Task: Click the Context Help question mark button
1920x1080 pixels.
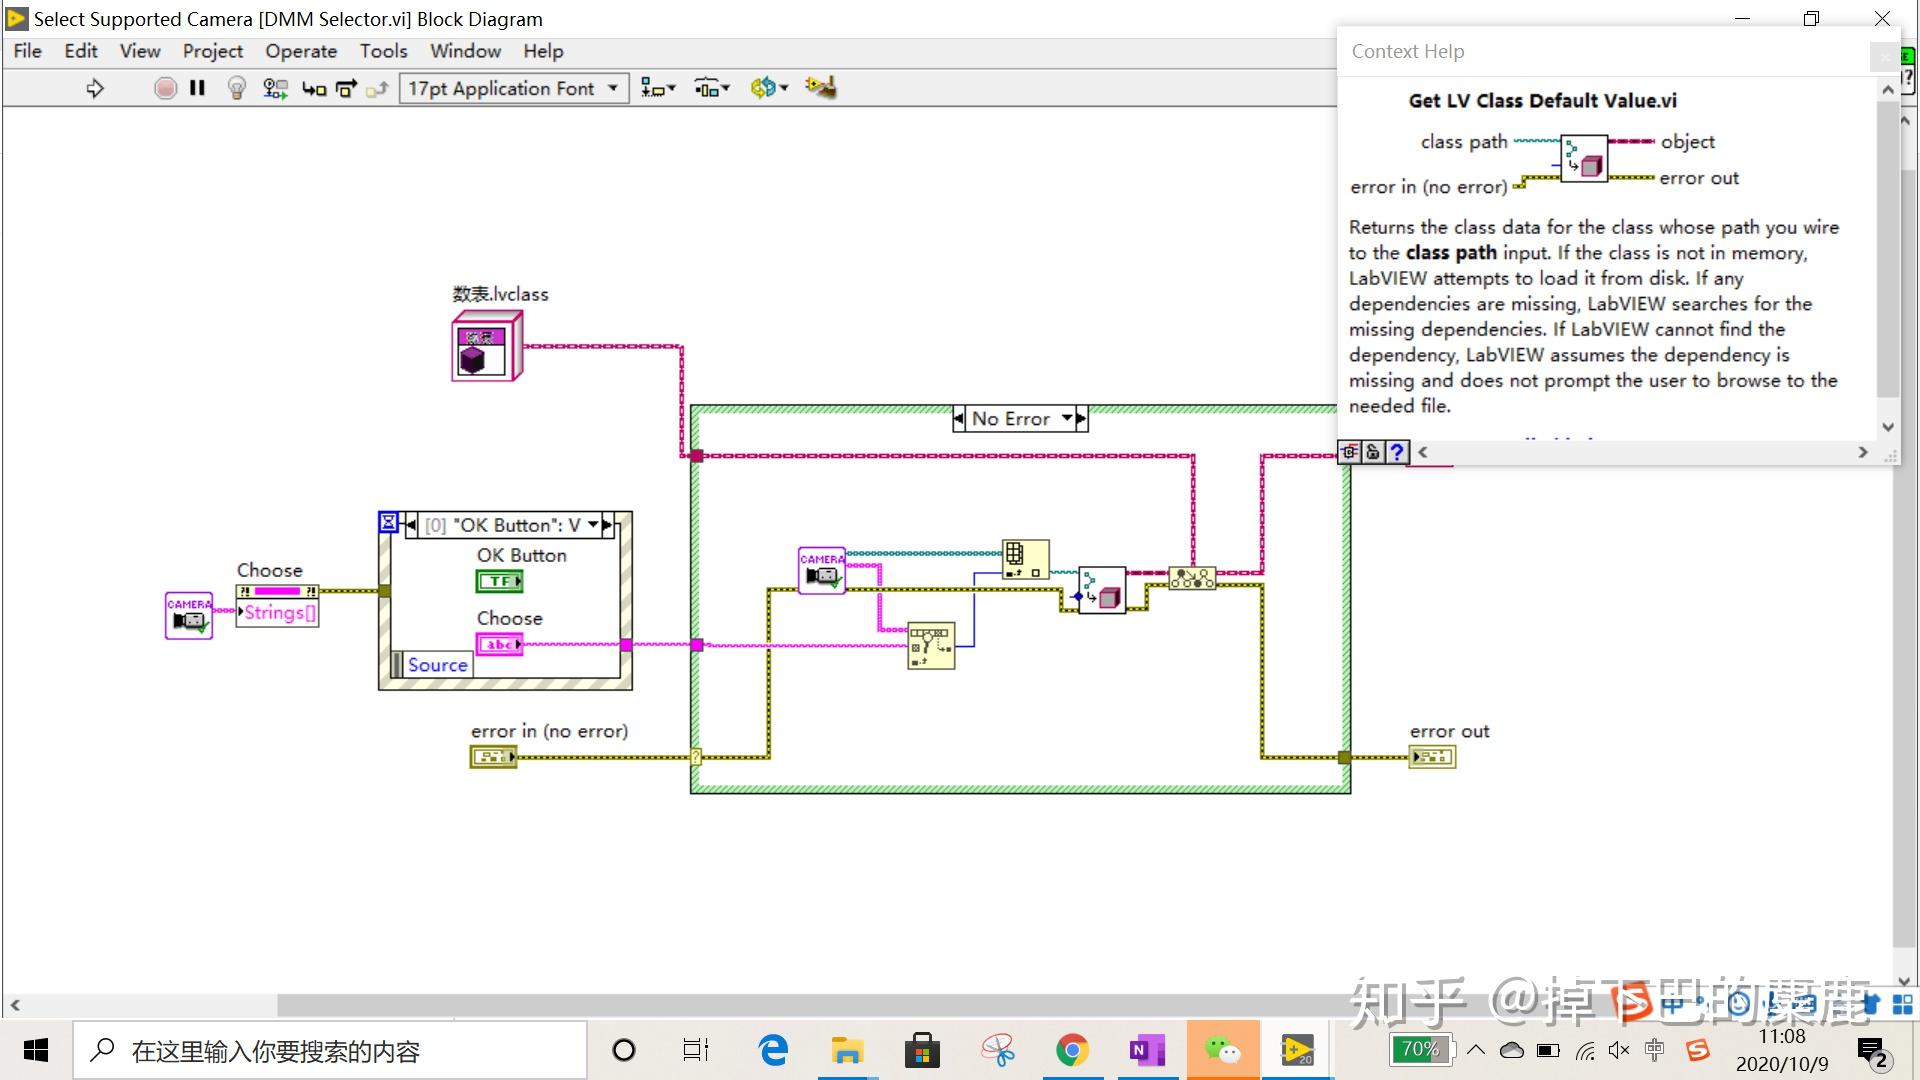Action: pos(1397,452)
